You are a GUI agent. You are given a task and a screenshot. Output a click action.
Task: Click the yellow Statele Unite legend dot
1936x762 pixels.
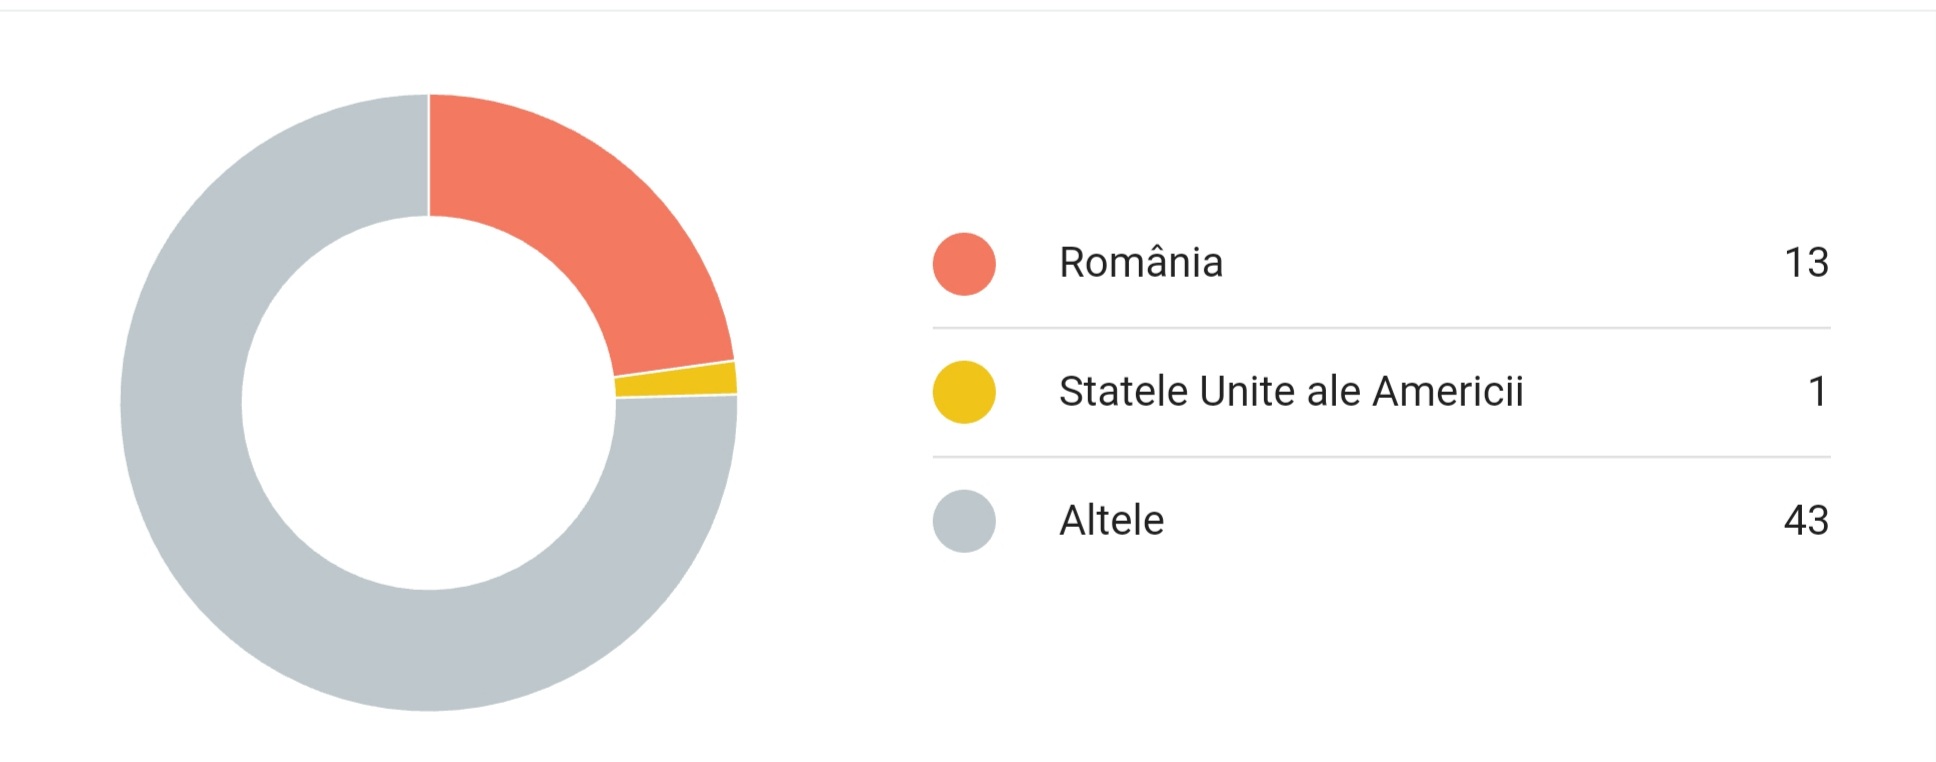[x=964, y=392]
